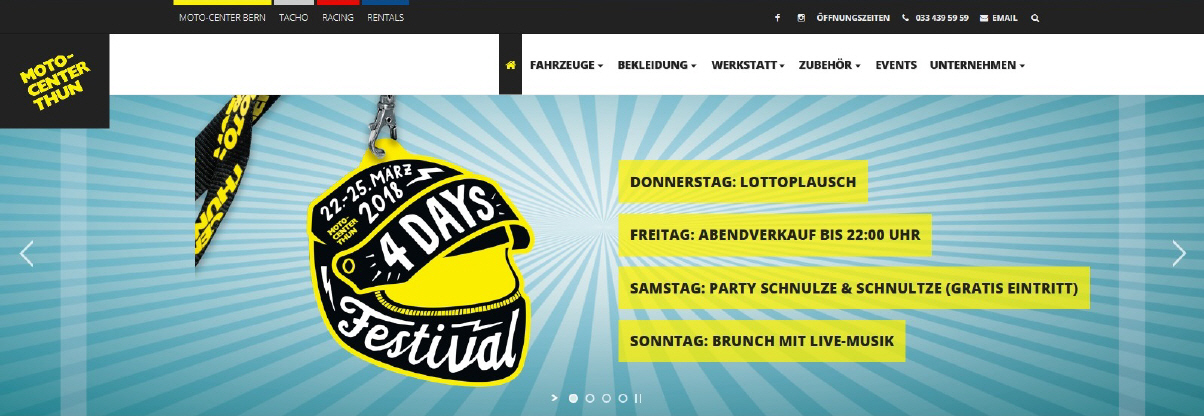Jump to the fourth slide dot

pos(622,398)
